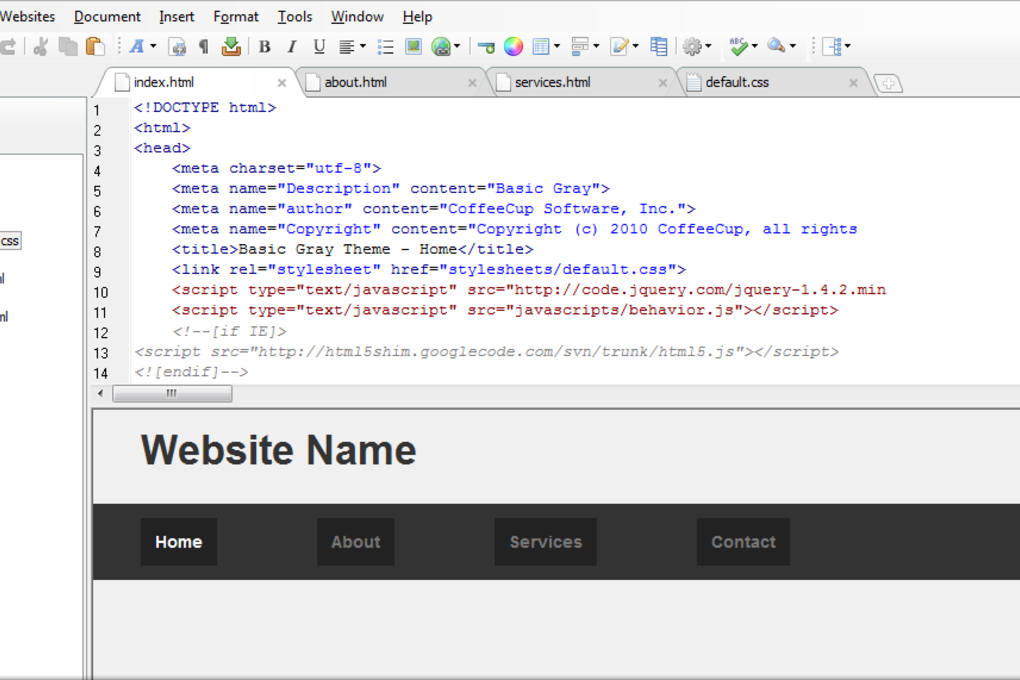Click the insert non-breaking space icon

(x=177, y=46)
